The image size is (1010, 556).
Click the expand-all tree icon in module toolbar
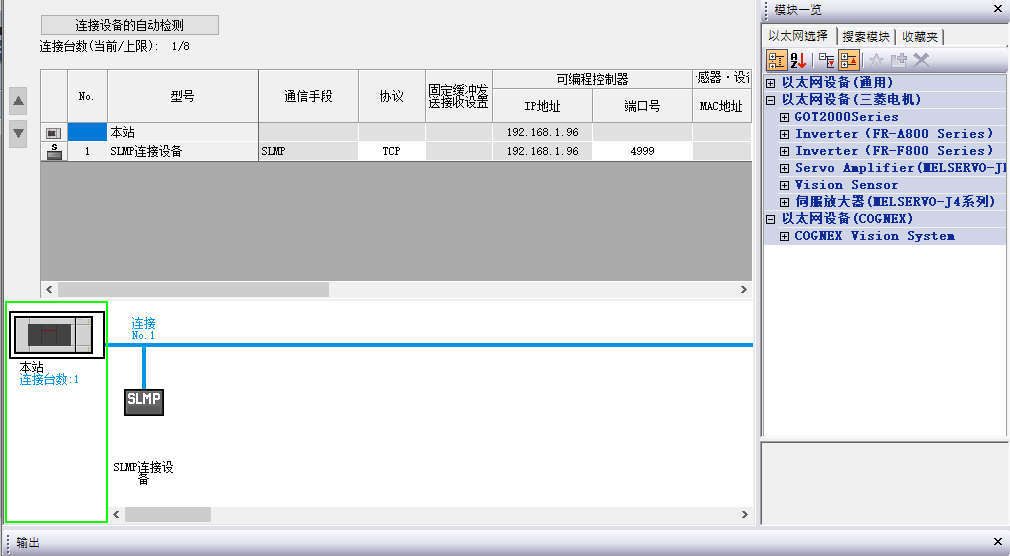pos(826,60)
